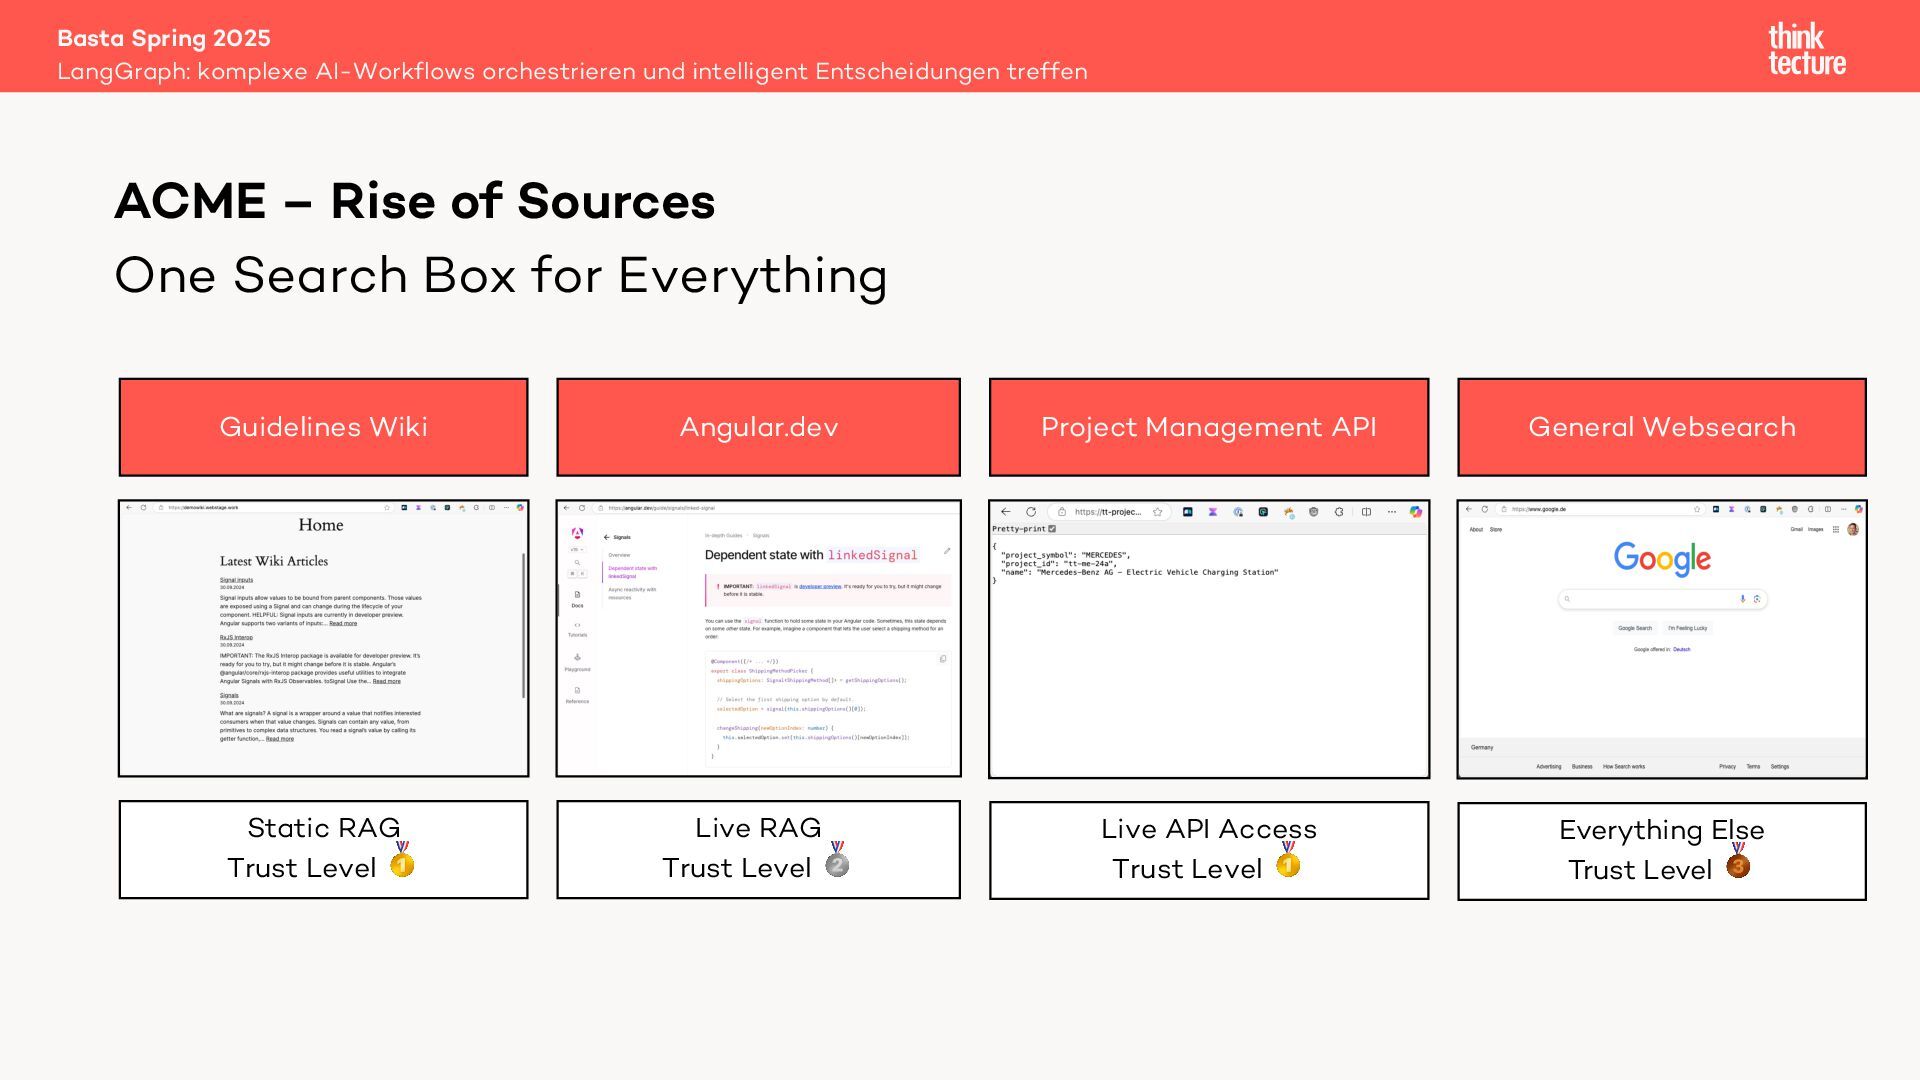Viewport: 1920px width, 1080px height.
Task: Open the three-dots menu in API browser
Action: click(1391, 512)
